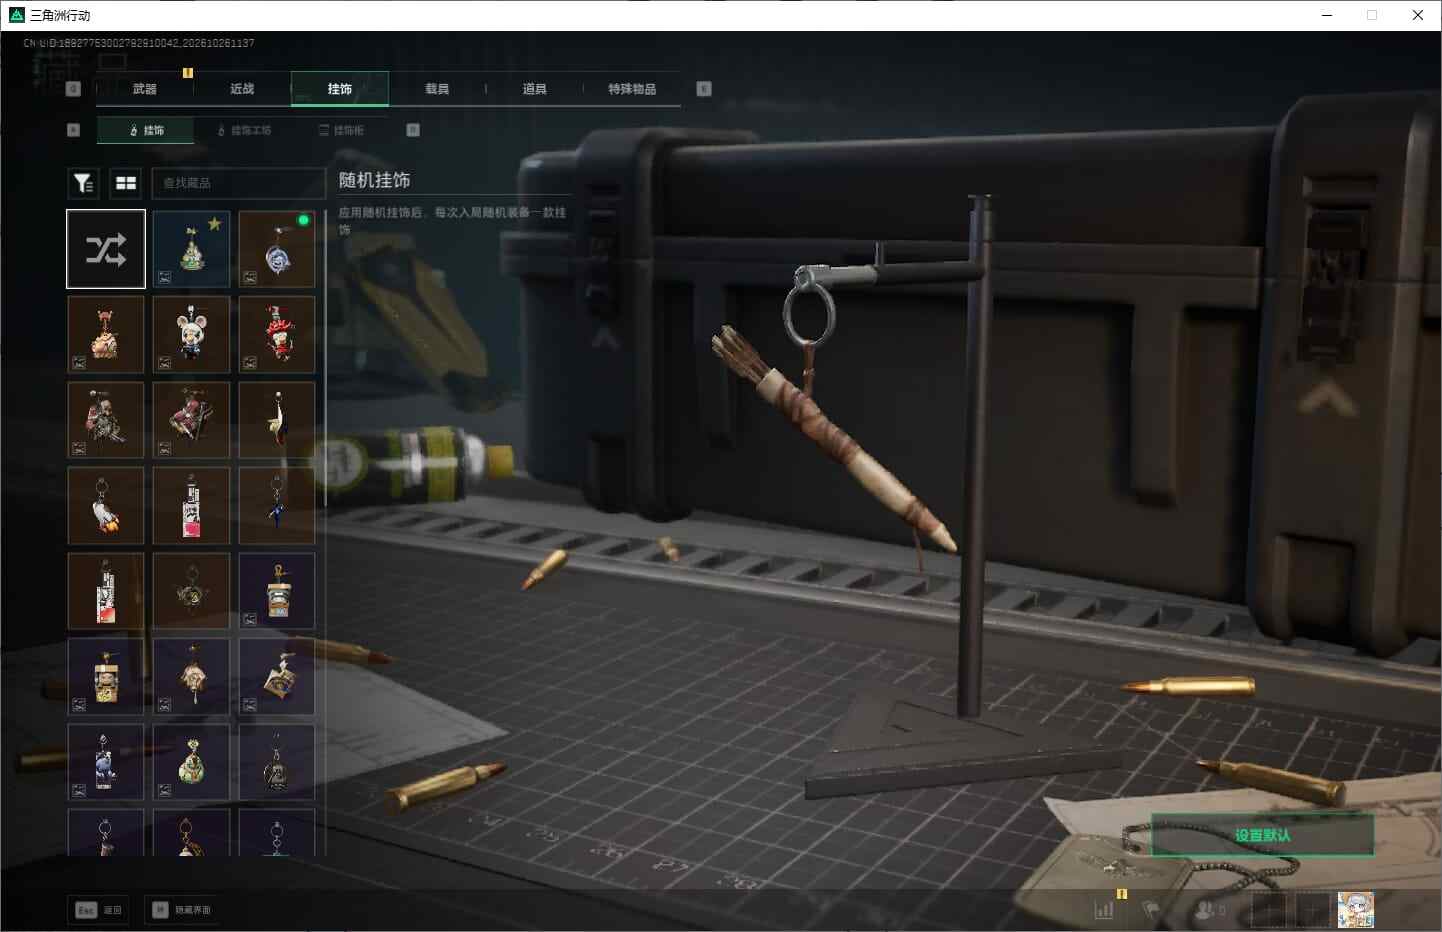This screenshot has height=932, width=1442.
Task: Open the 道具 tab
Action: coord(535,89)
